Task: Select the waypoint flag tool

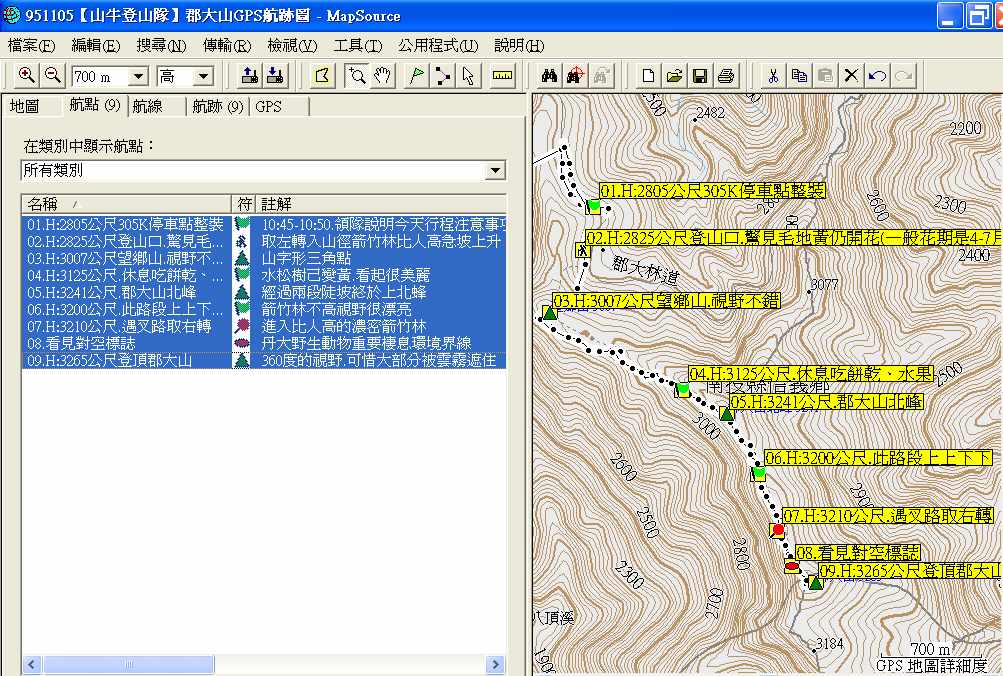Action: coord(418,76)
